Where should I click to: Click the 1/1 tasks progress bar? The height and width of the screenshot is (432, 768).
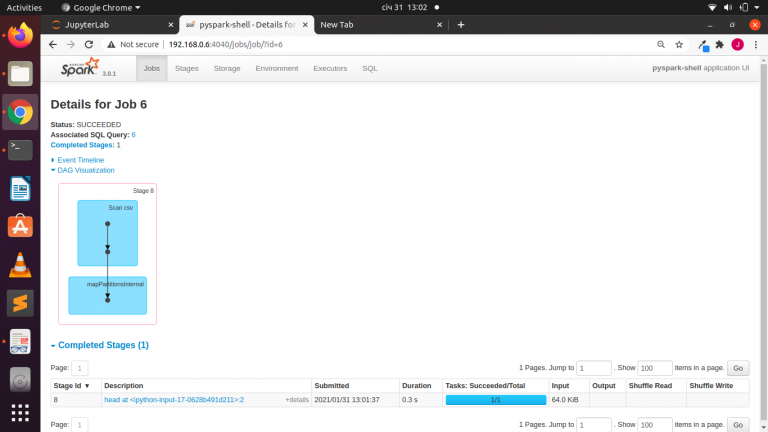click(495, 400)
